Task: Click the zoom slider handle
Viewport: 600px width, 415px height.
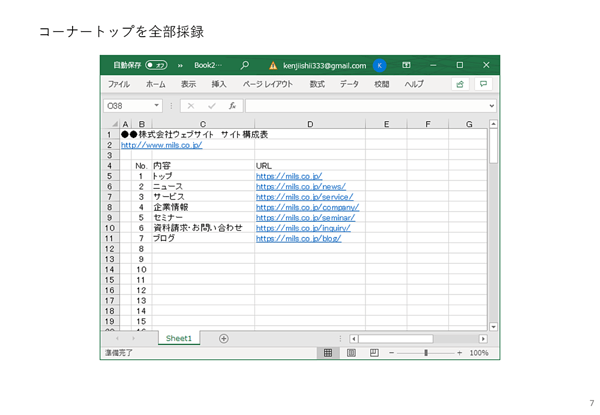Action: (x=426, y=353)
